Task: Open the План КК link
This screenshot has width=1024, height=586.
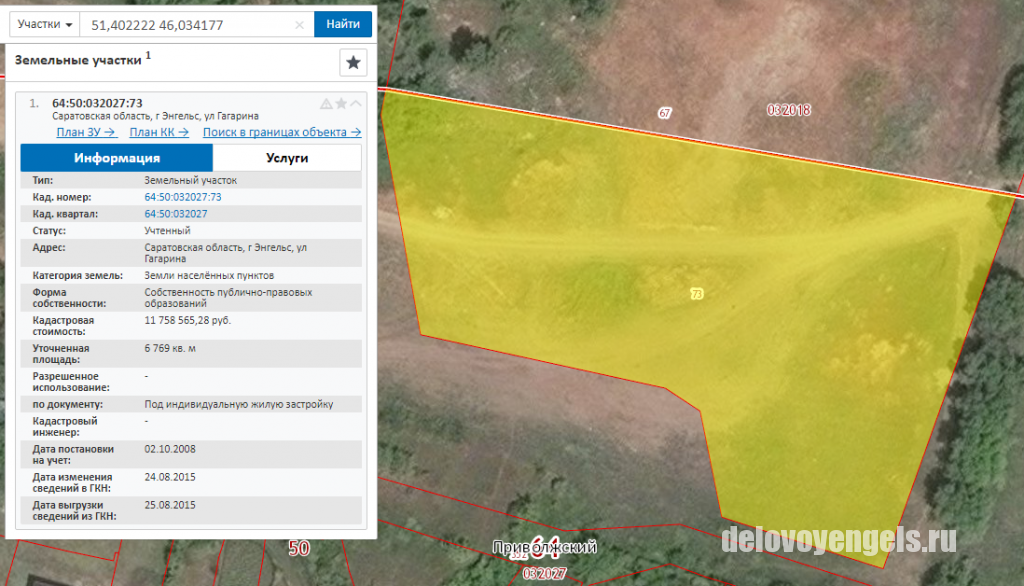Action: pos(159,132)
